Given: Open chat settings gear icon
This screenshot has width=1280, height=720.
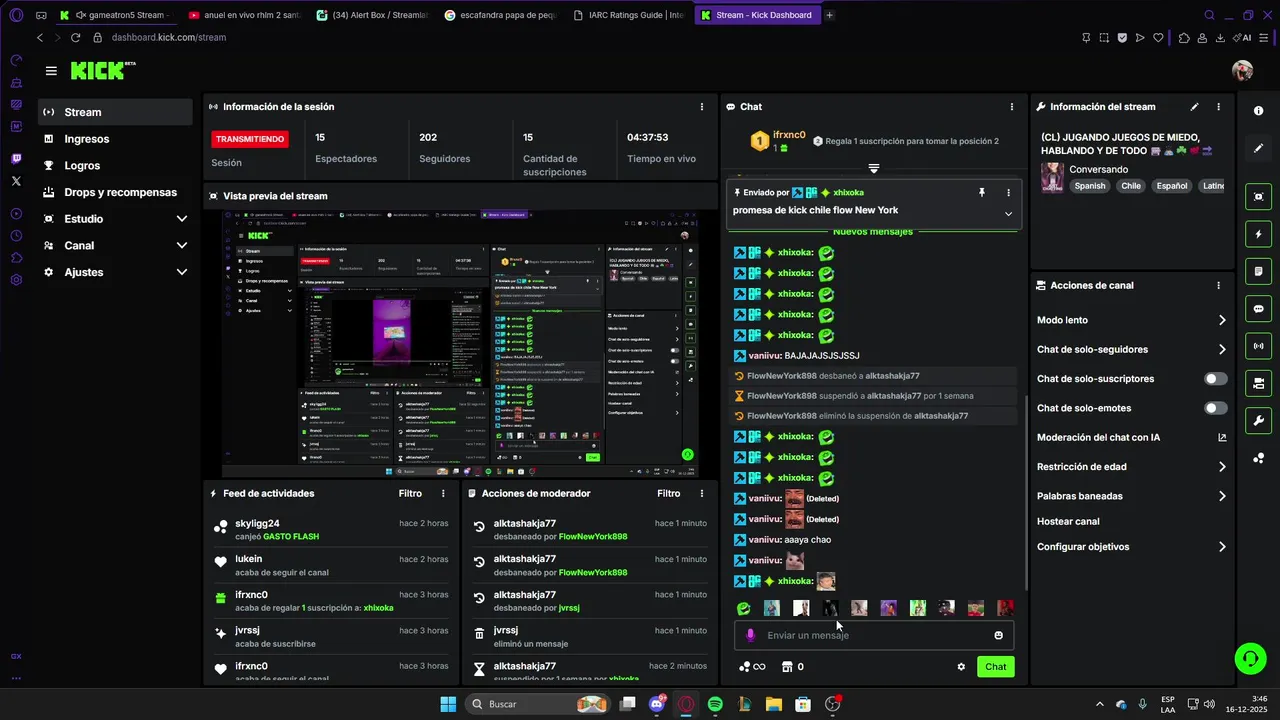Looking at the screenshot, I should 961,667.
